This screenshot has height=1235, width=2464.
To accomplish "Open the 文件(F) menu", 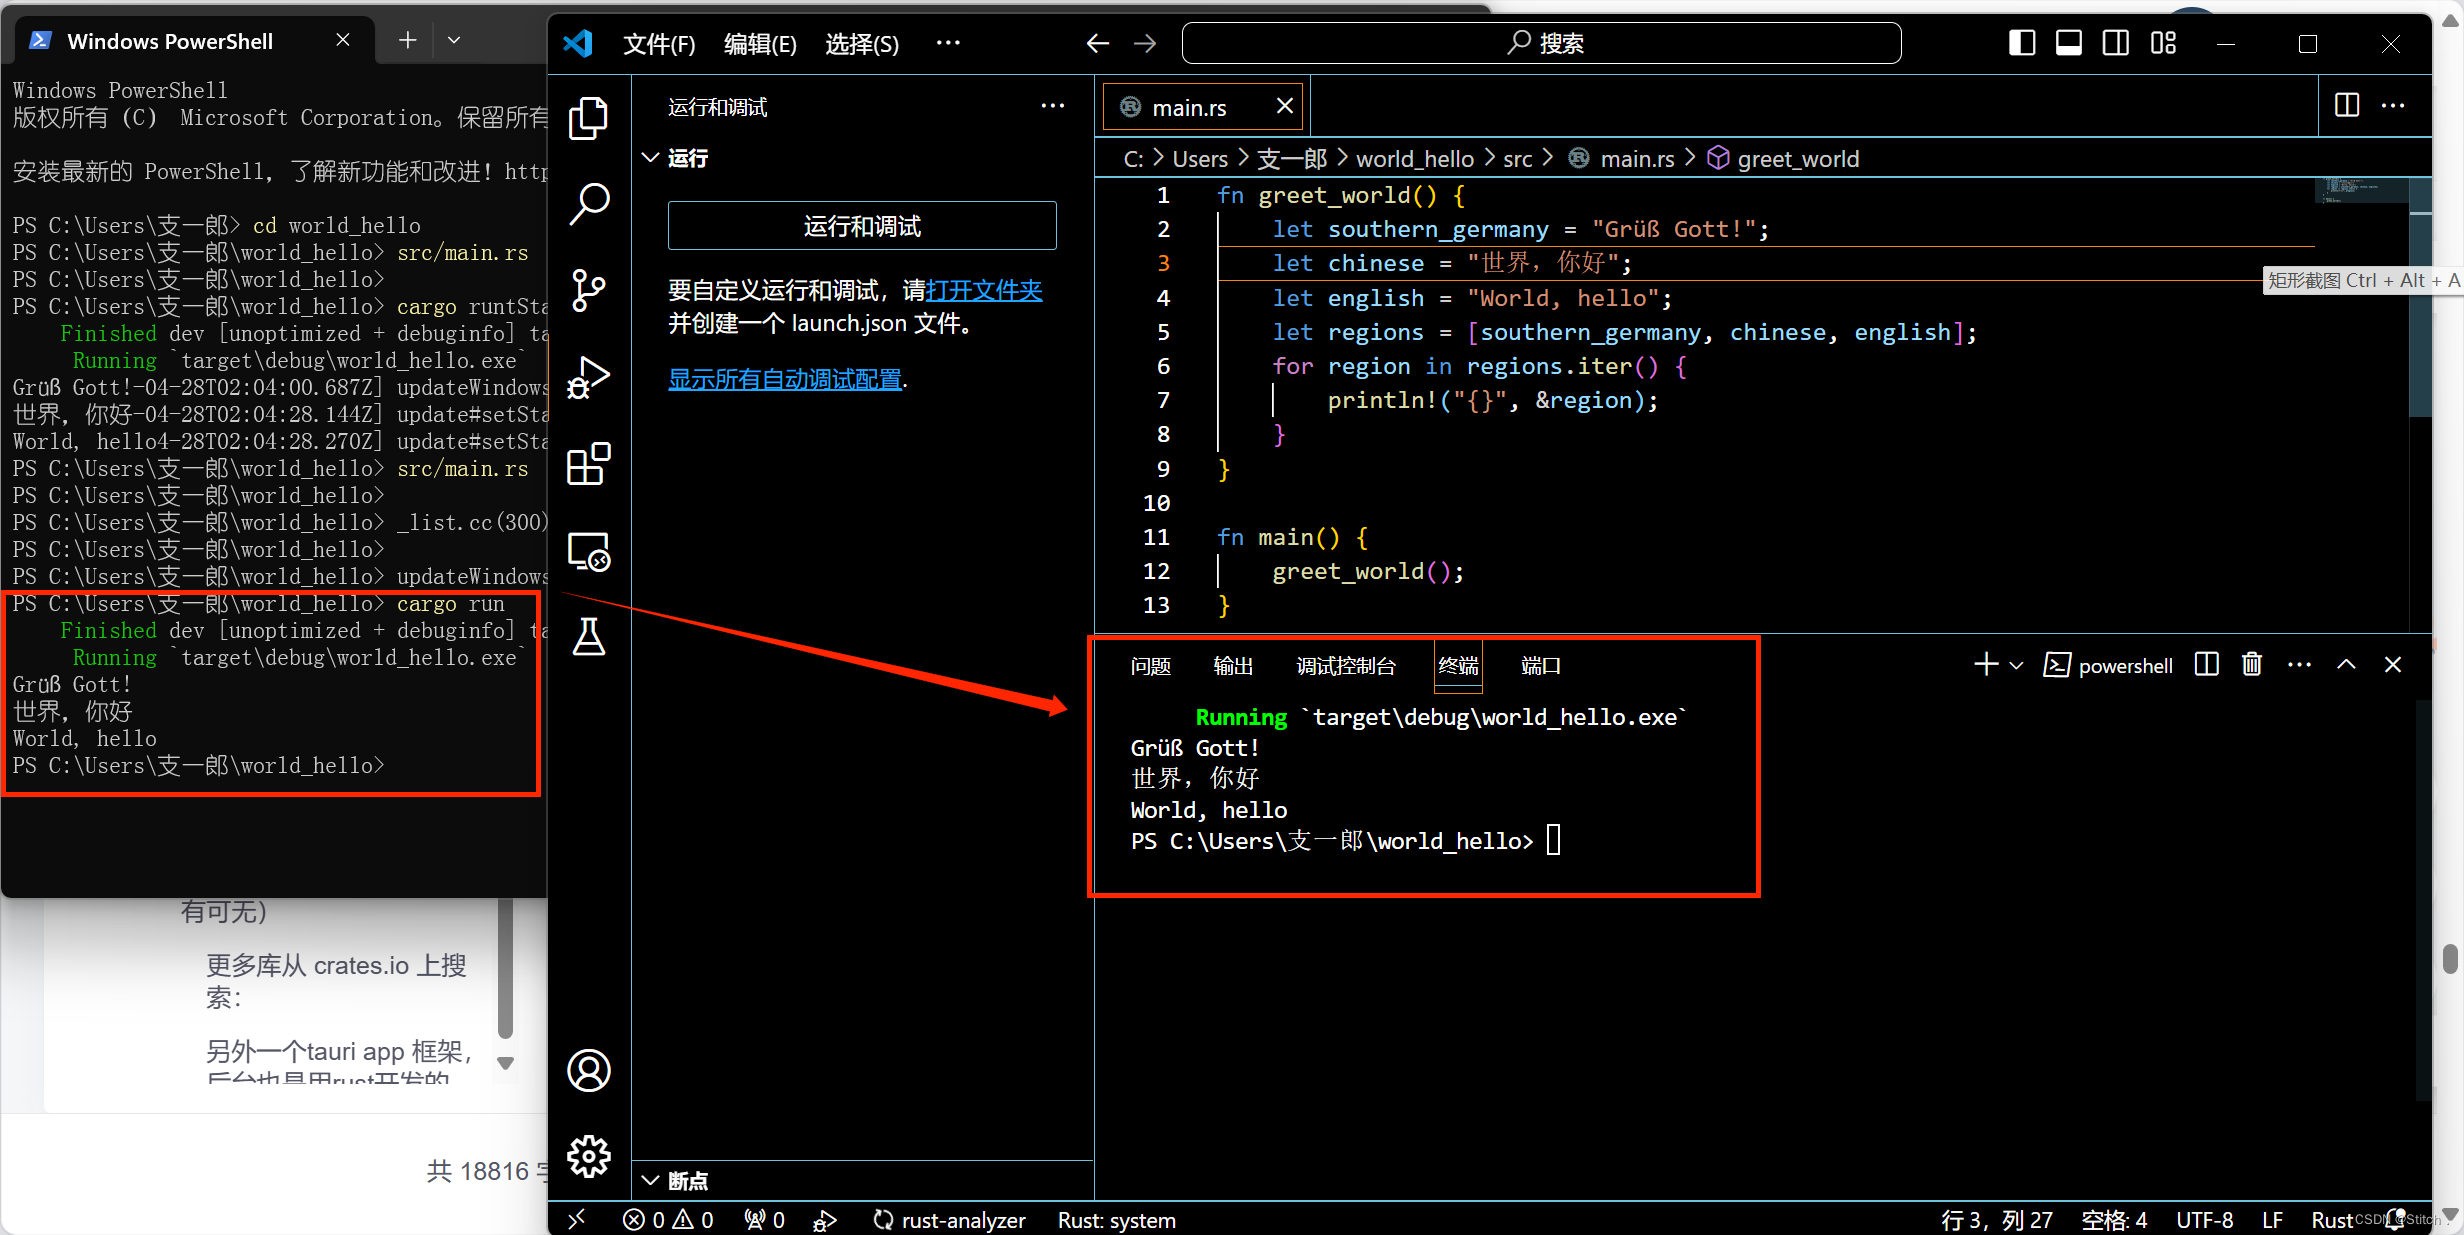I will pyautogui.click(x=658, y=44).
